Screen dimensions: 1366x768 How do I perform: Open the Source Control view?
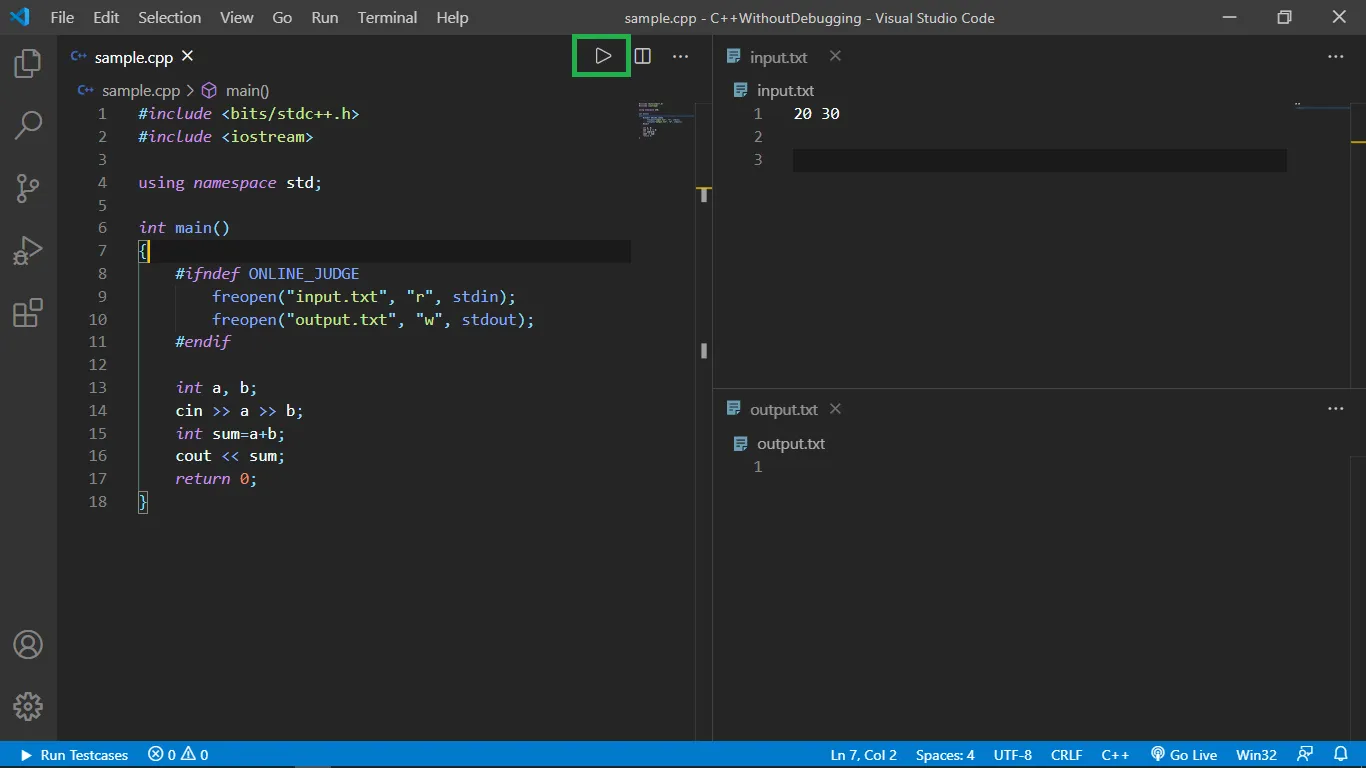pyautogui.click(x=27, y=188)
